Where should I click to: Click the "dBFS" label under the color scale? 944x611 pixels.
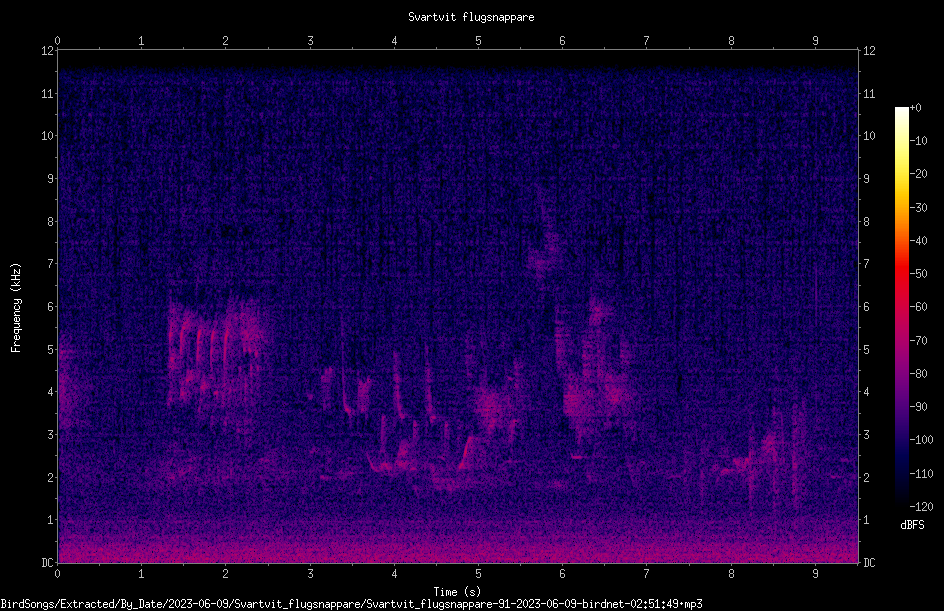(x=912, y=525)
